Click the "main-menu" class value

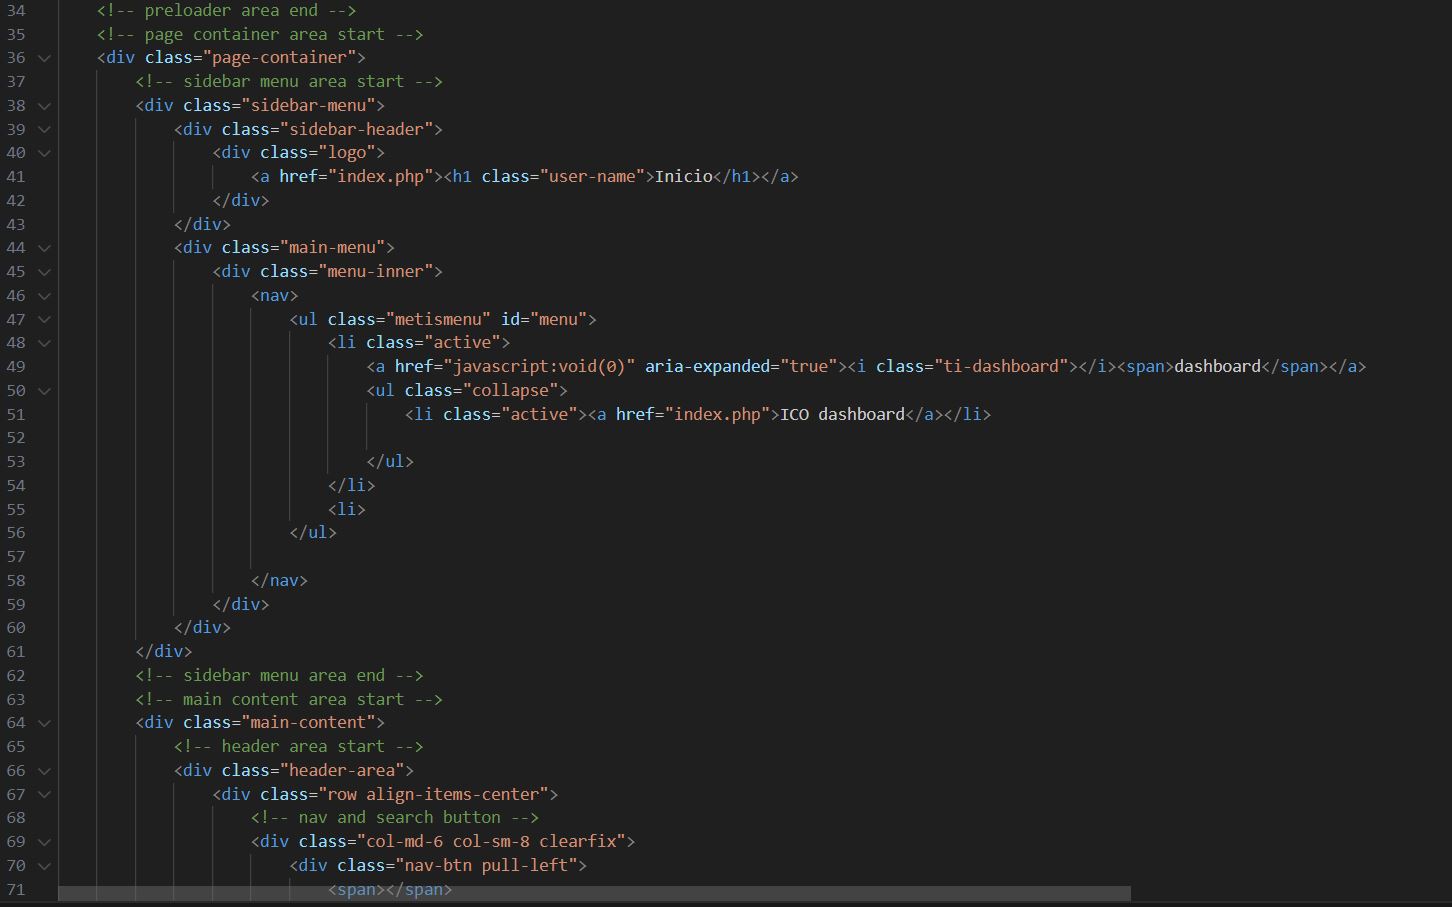pos(332,247)
